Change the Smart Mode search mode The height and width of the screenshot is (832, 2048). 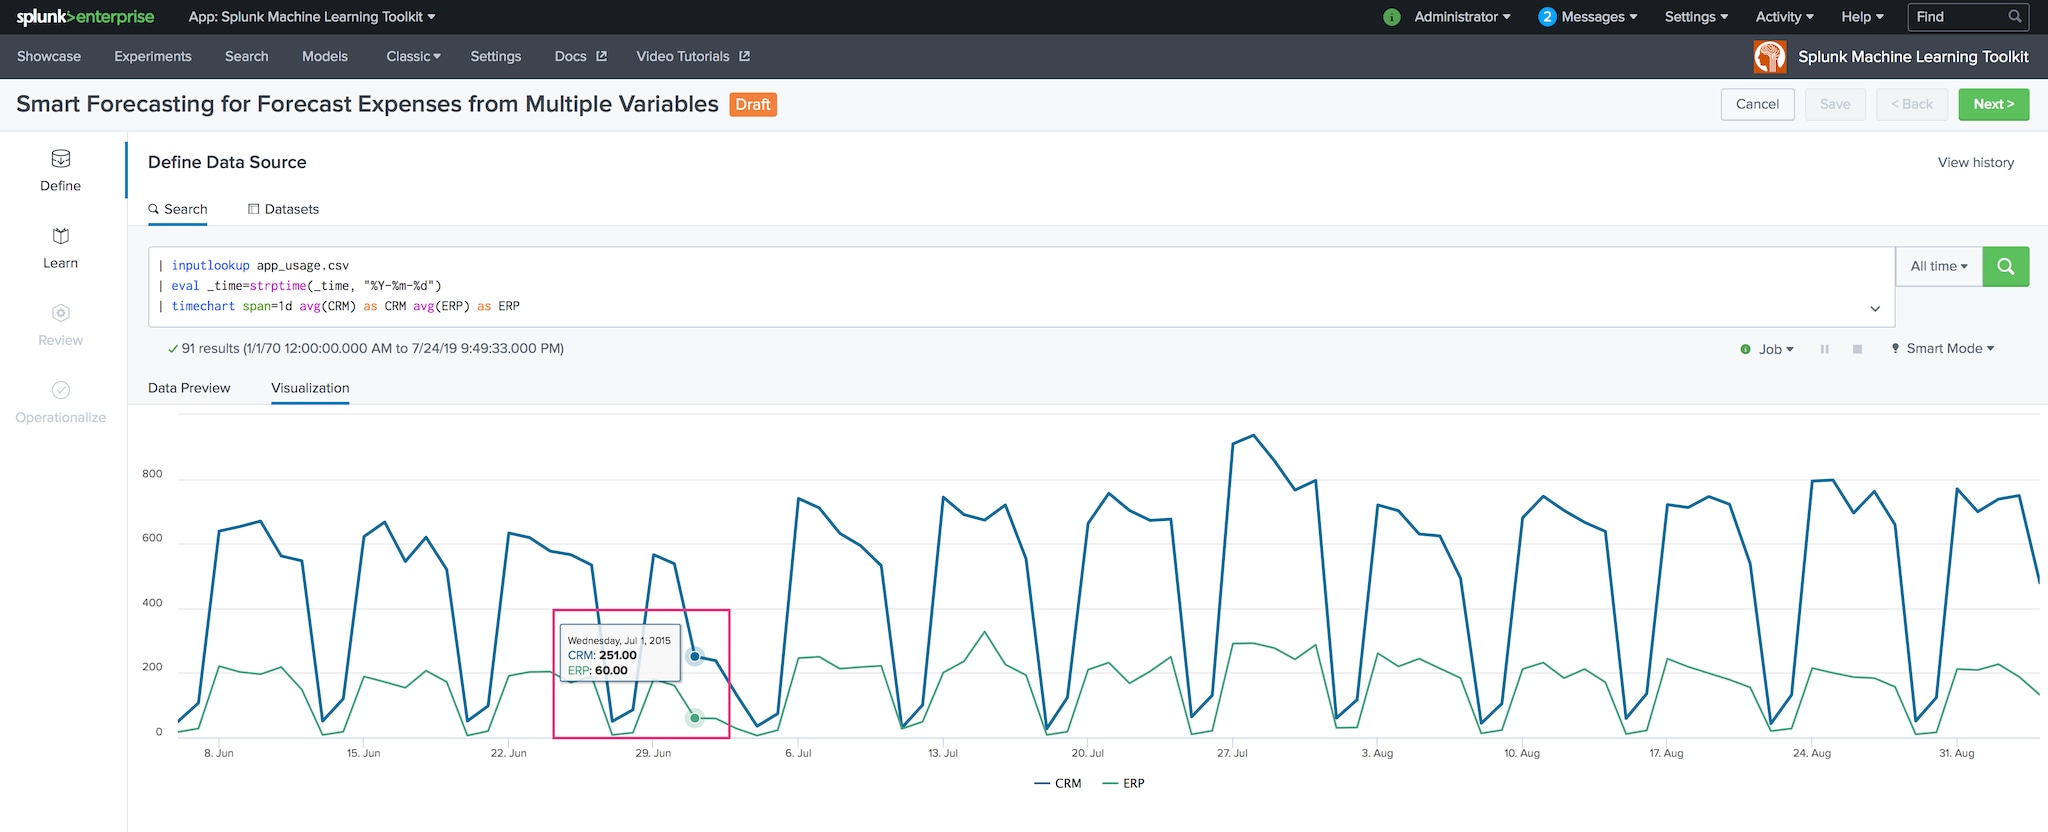coord(1942,349)
